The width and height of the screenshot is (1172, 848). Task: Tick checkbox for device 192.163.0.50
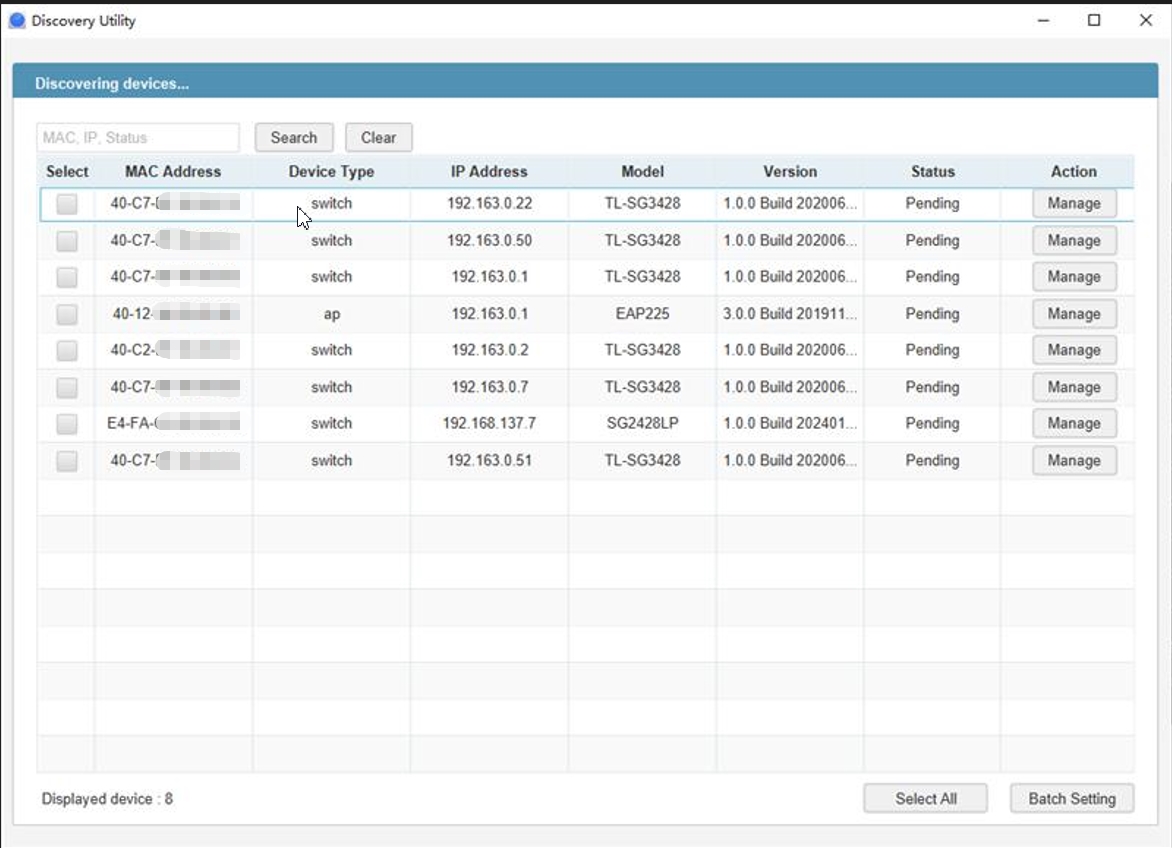67,241
